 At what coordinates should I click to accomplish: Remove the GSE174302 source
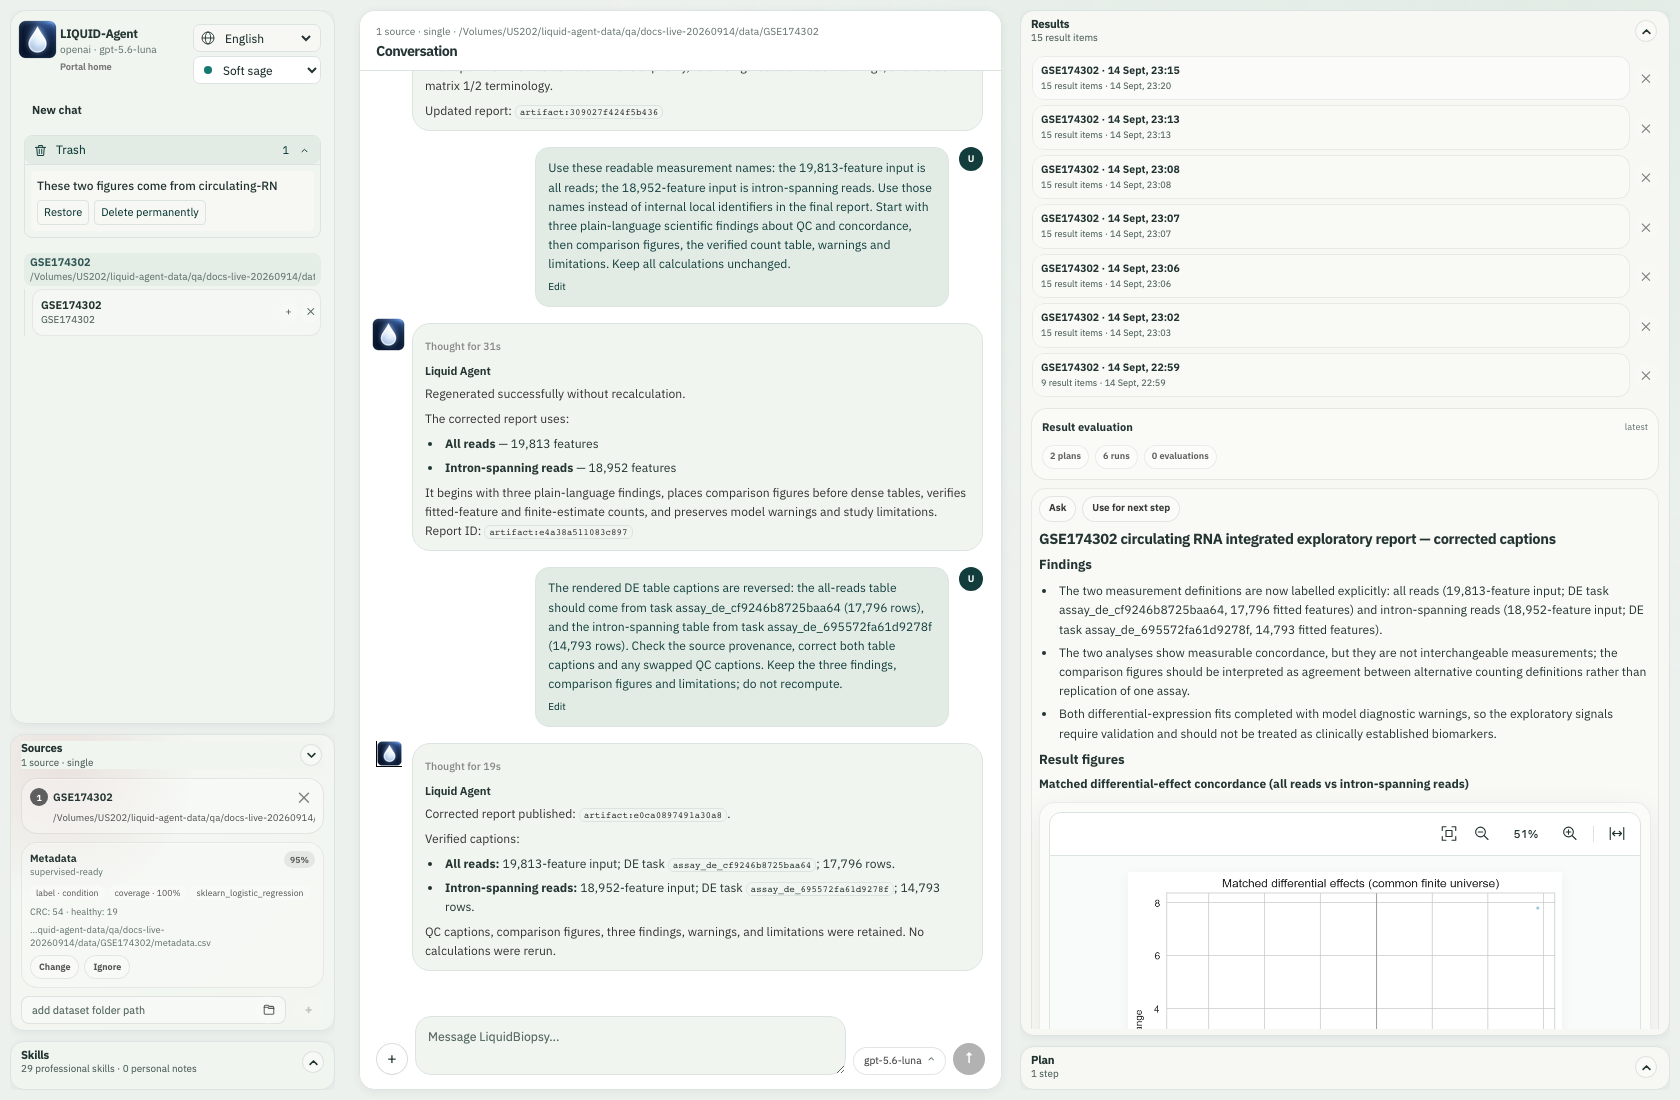(304, 797)
